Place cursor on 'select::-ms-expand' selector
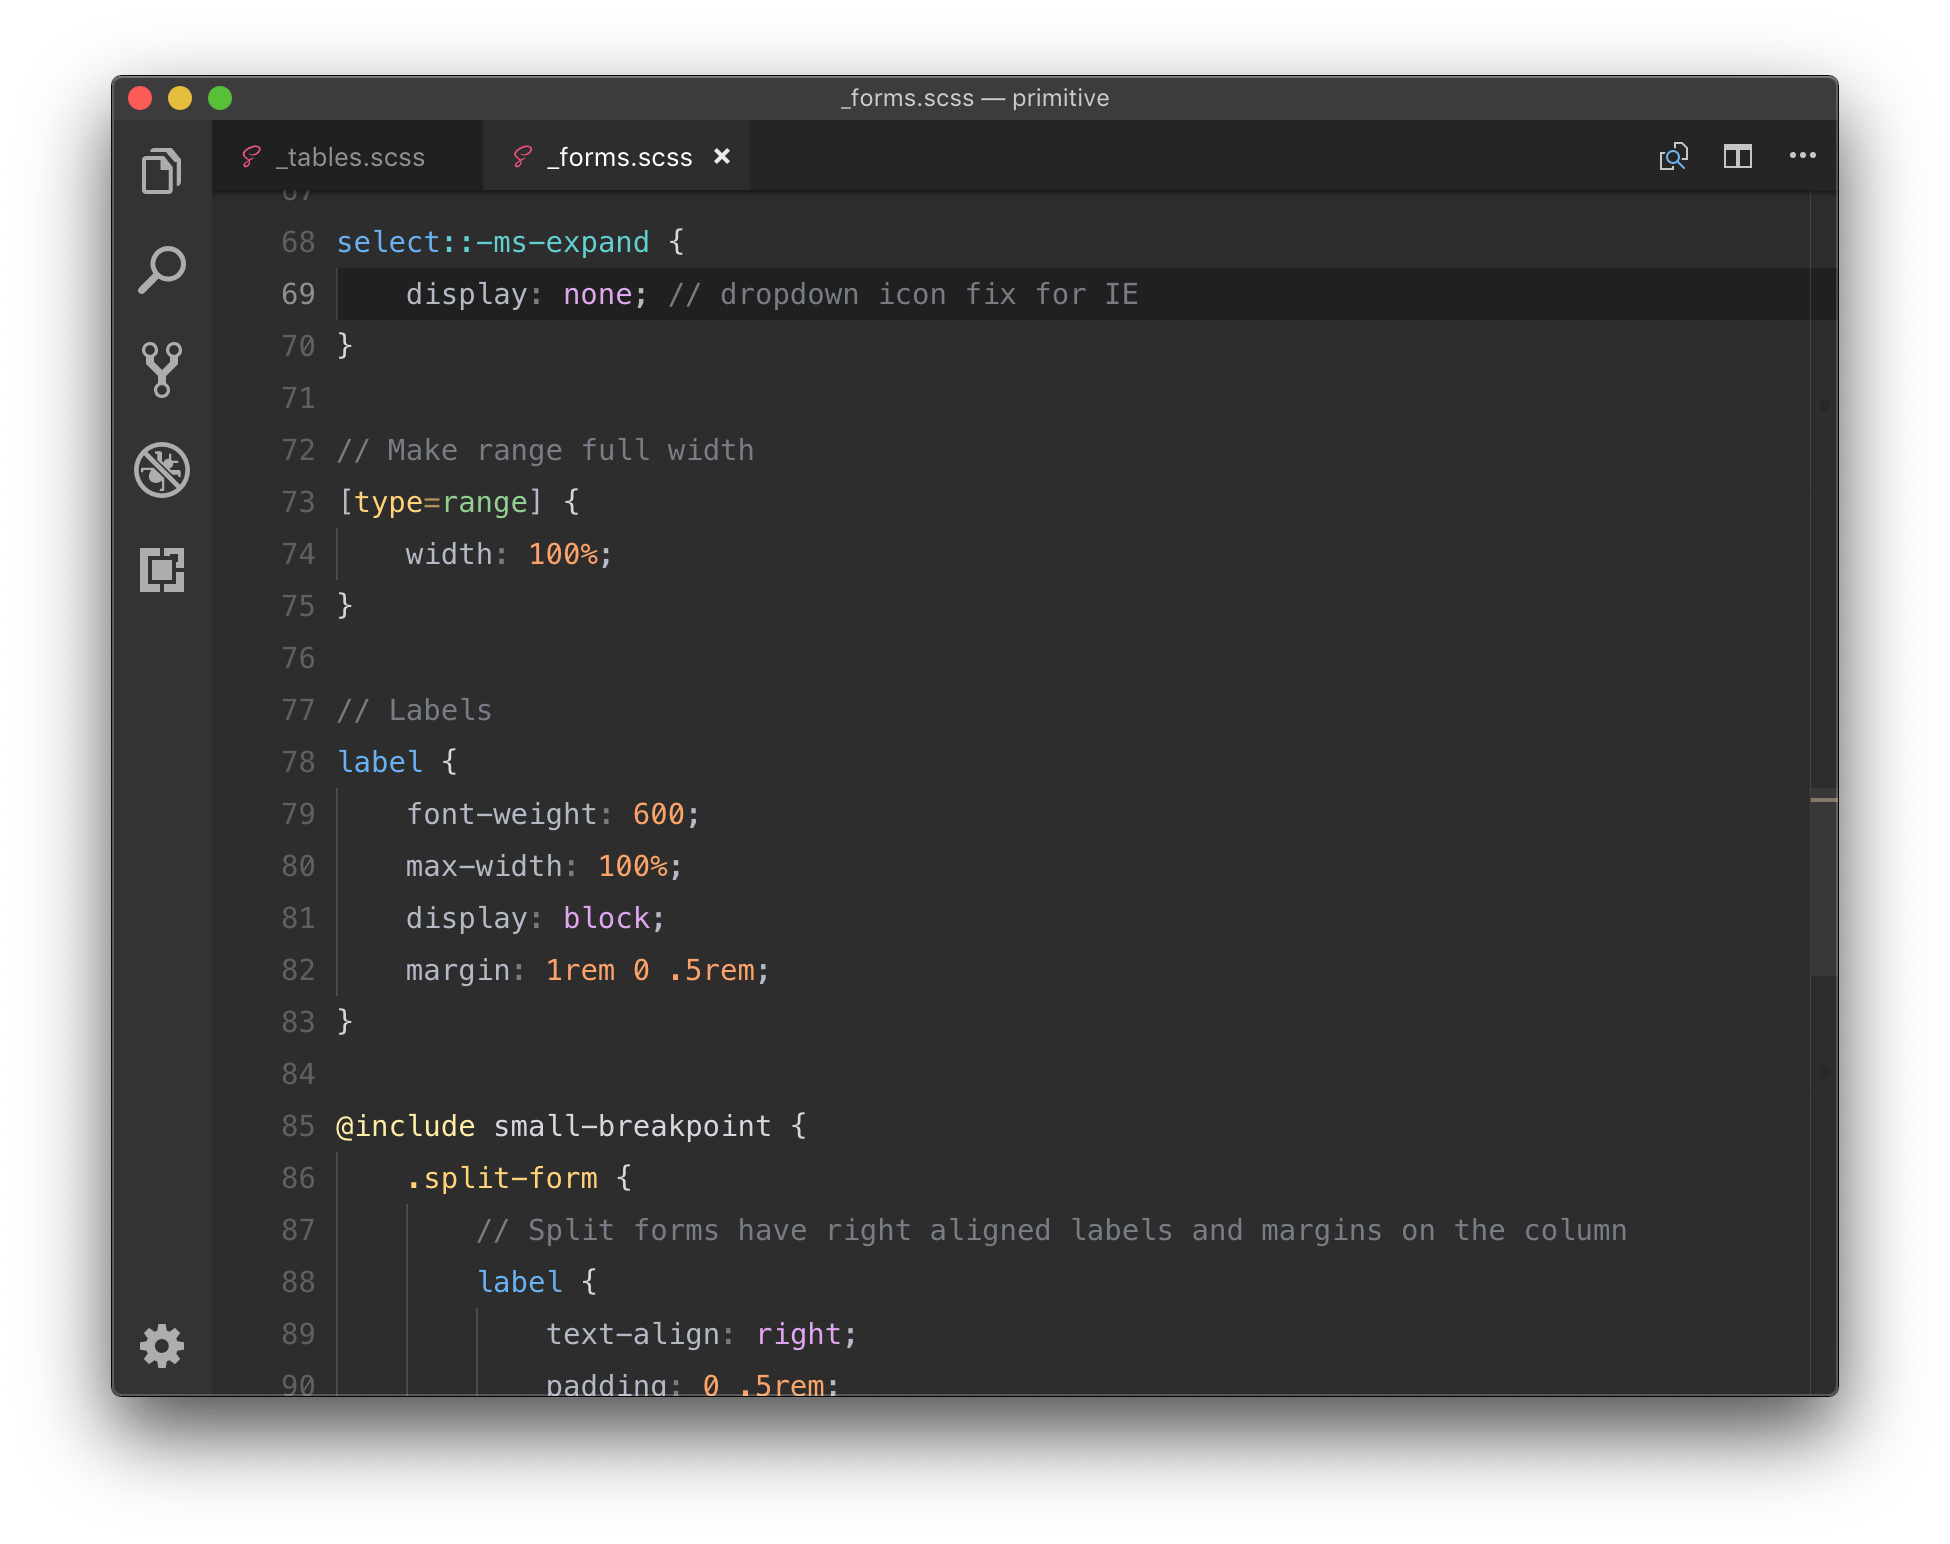Screen dimensions: 1950x1544 [x=492, y=242]
